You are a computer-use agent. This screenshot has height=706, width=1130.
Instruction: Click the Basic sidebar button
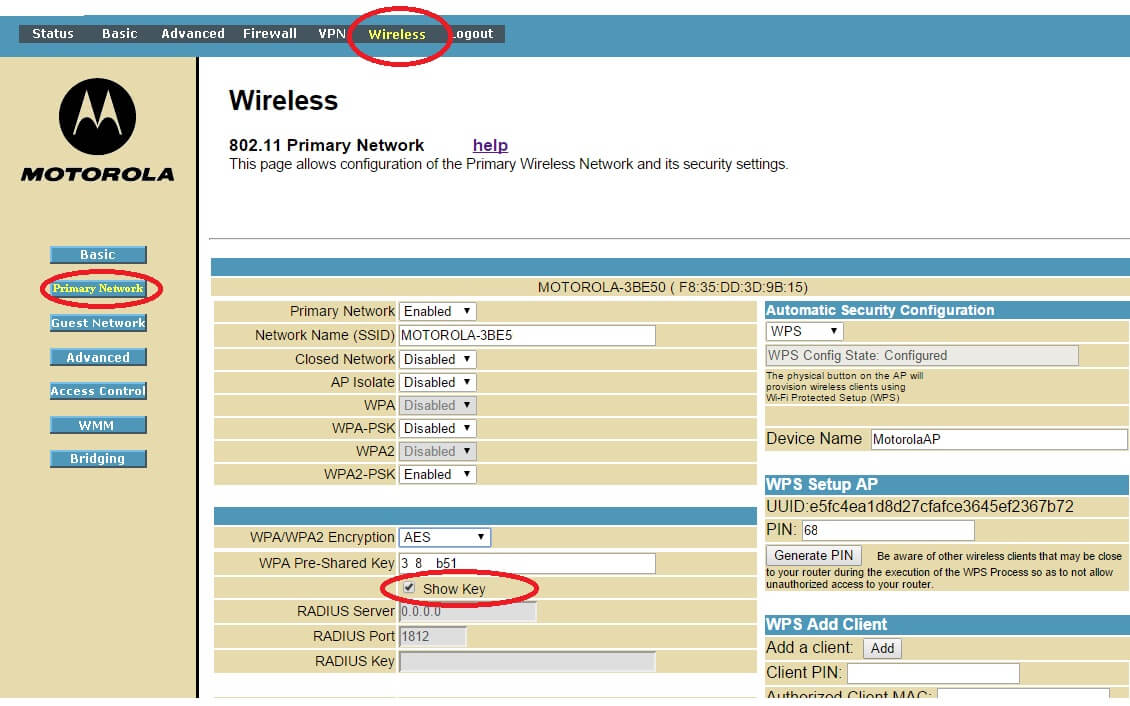click(x=98, y=254)
